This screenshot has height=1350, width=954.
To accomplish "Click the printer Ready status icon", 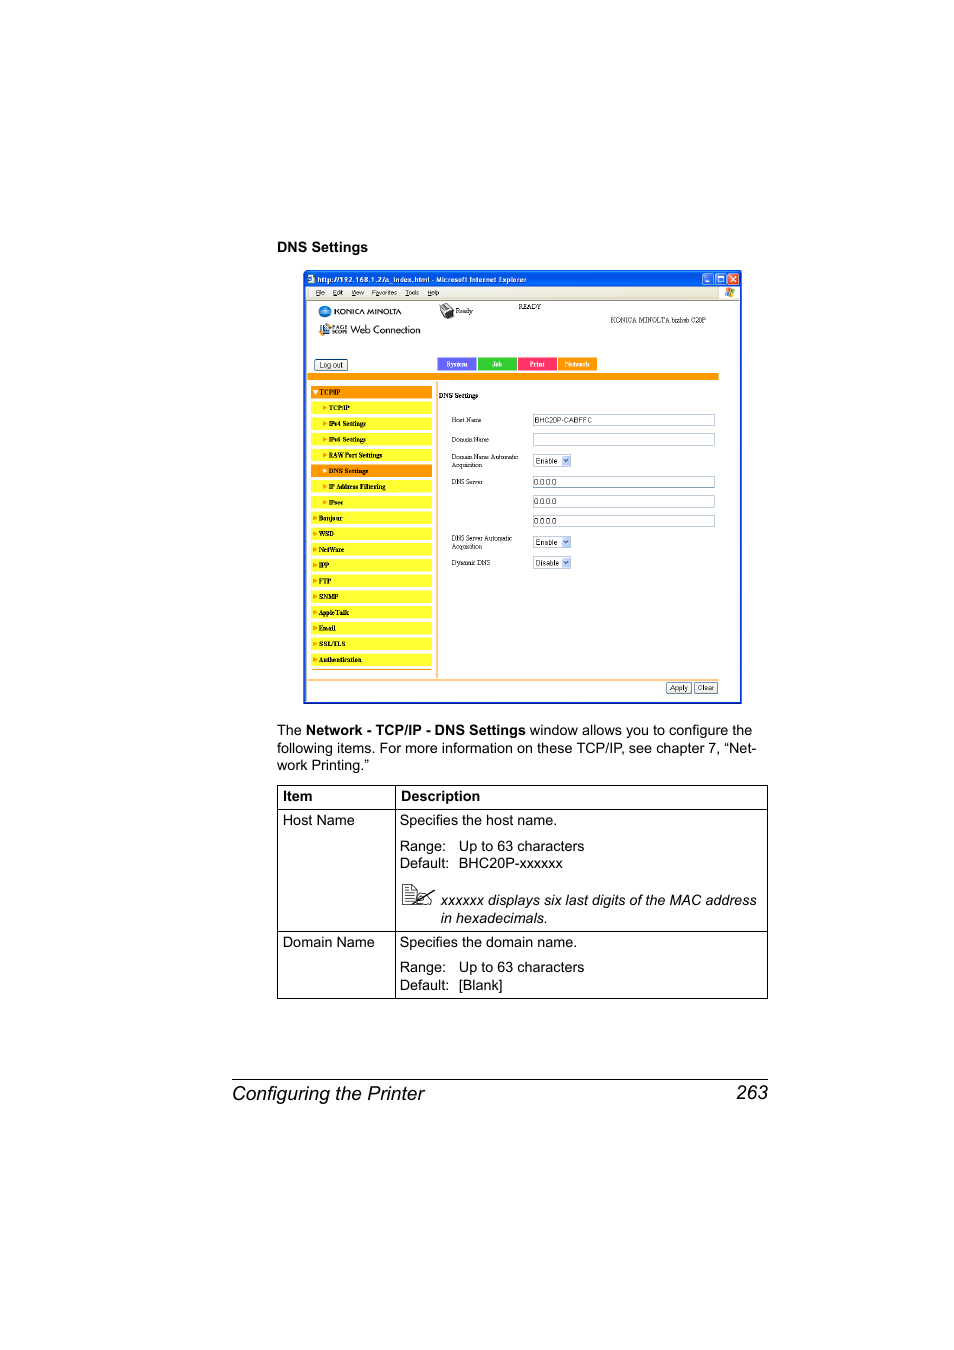I will 447,311.
